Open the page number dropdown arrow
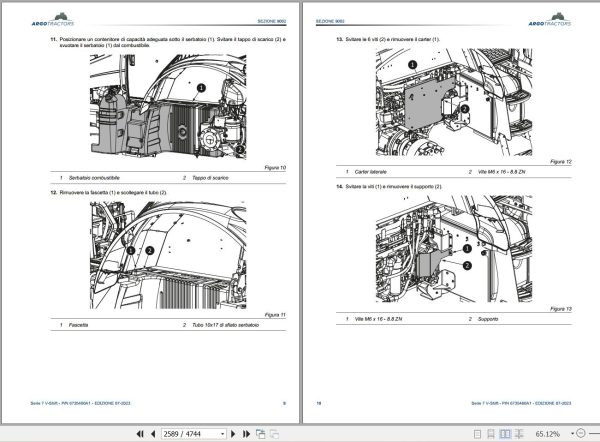 pos(222,434)
